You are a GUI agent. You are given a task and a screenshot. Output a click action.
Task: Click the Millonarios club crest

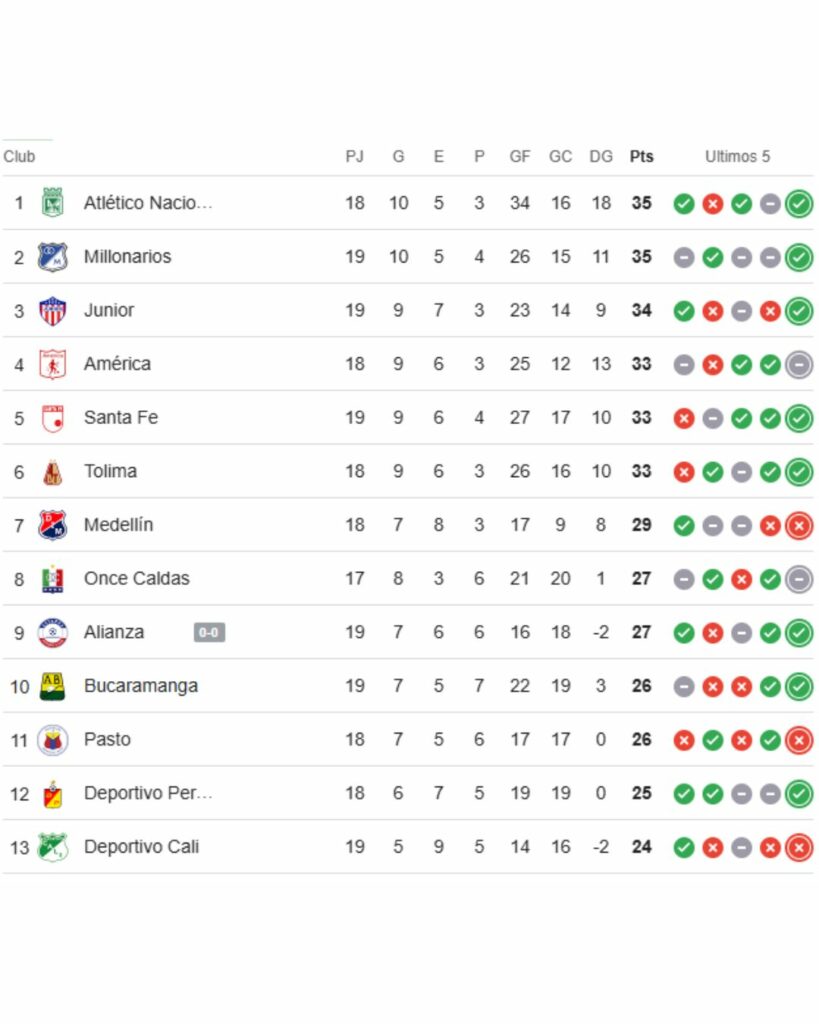[52, 257]
